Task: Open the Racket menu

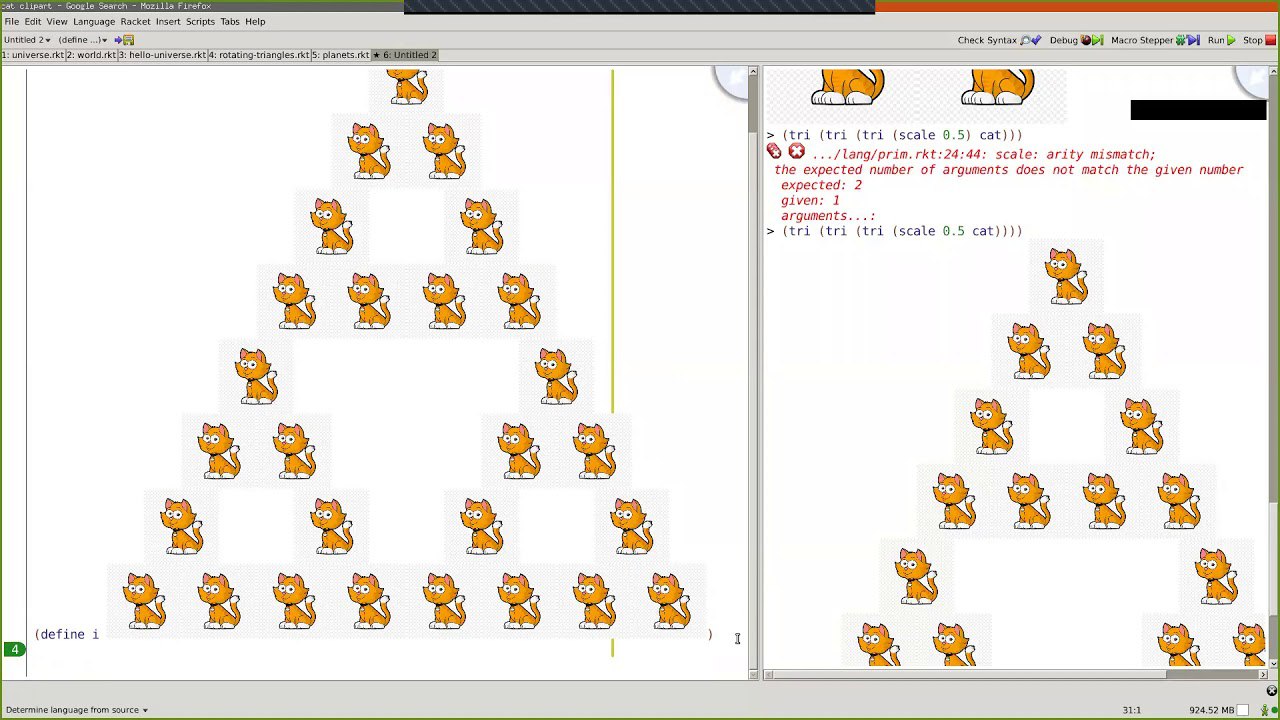Action: coord(135,21)
